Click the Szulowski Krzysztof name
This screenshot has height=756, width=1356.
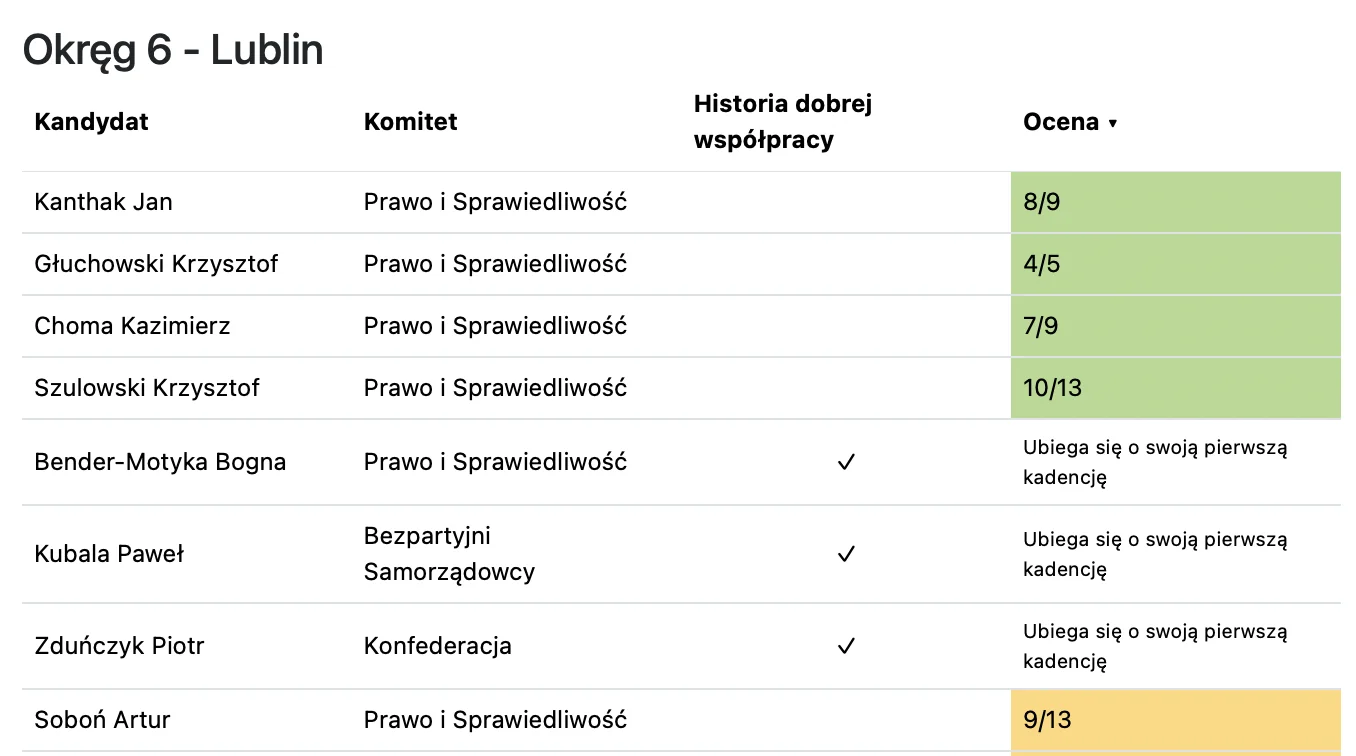[x=147, y=388]
